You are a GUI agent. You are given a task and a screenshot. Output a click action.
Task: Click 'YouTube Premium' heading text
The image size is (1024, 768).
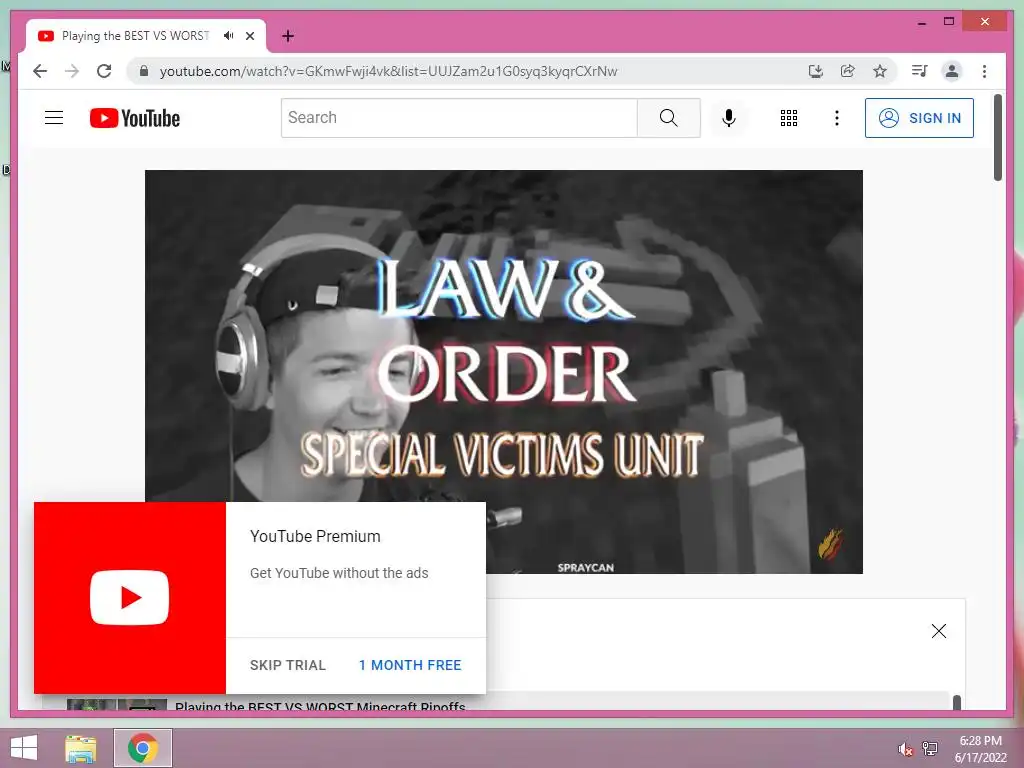pyautogui.click(x=315, y=536)
